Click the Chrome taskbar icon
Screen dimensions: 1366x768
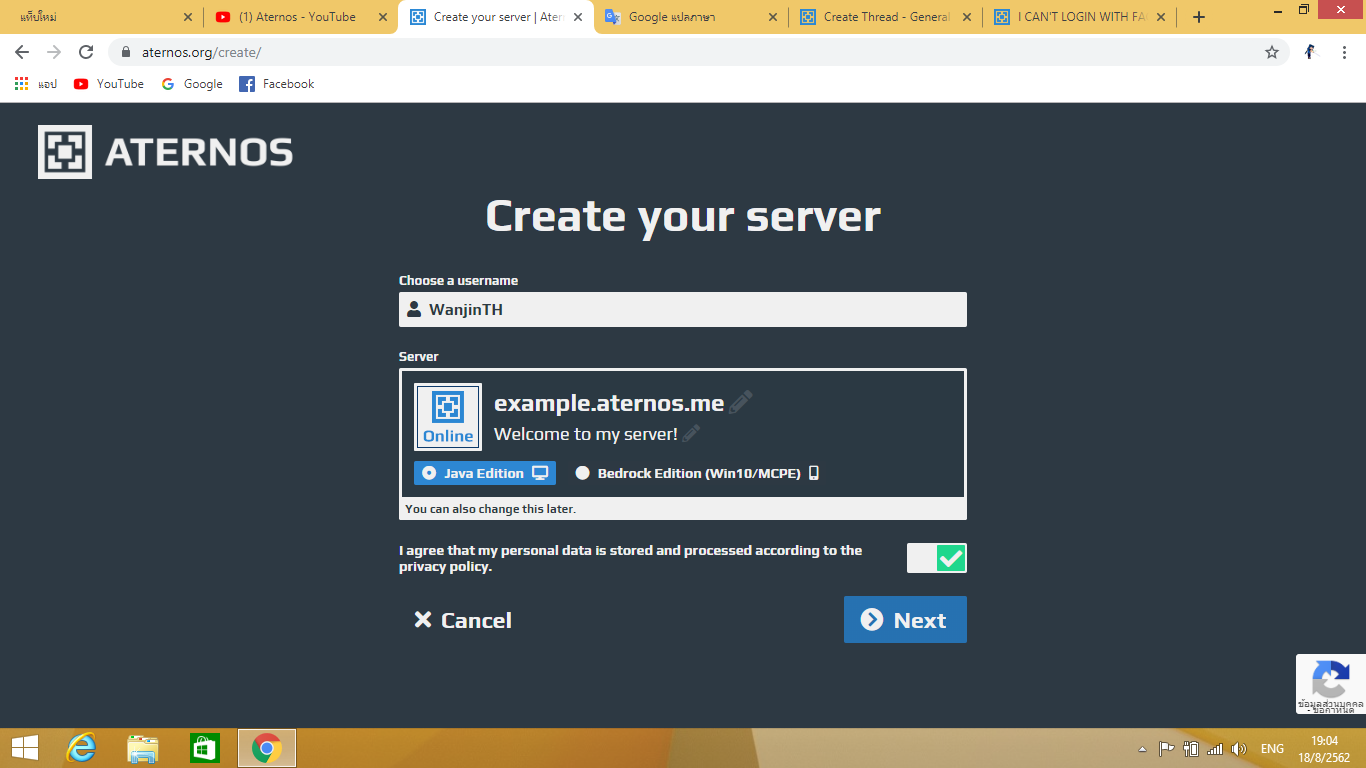pos(266,748)
